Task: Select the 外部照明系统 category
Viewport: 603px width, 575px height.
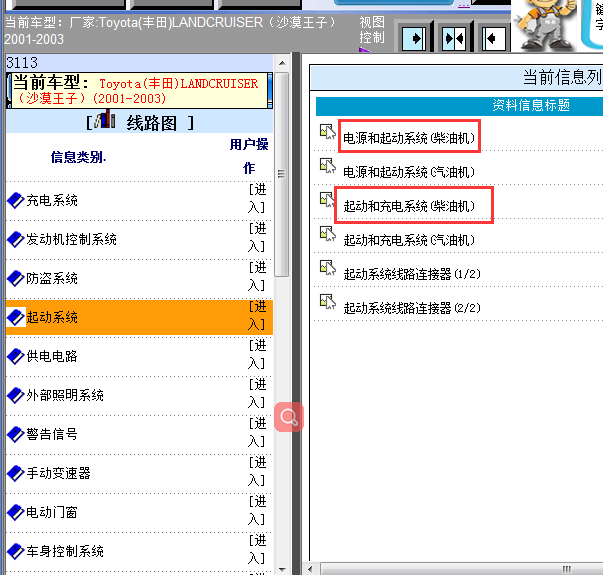Action: click(x=65, y=395)
